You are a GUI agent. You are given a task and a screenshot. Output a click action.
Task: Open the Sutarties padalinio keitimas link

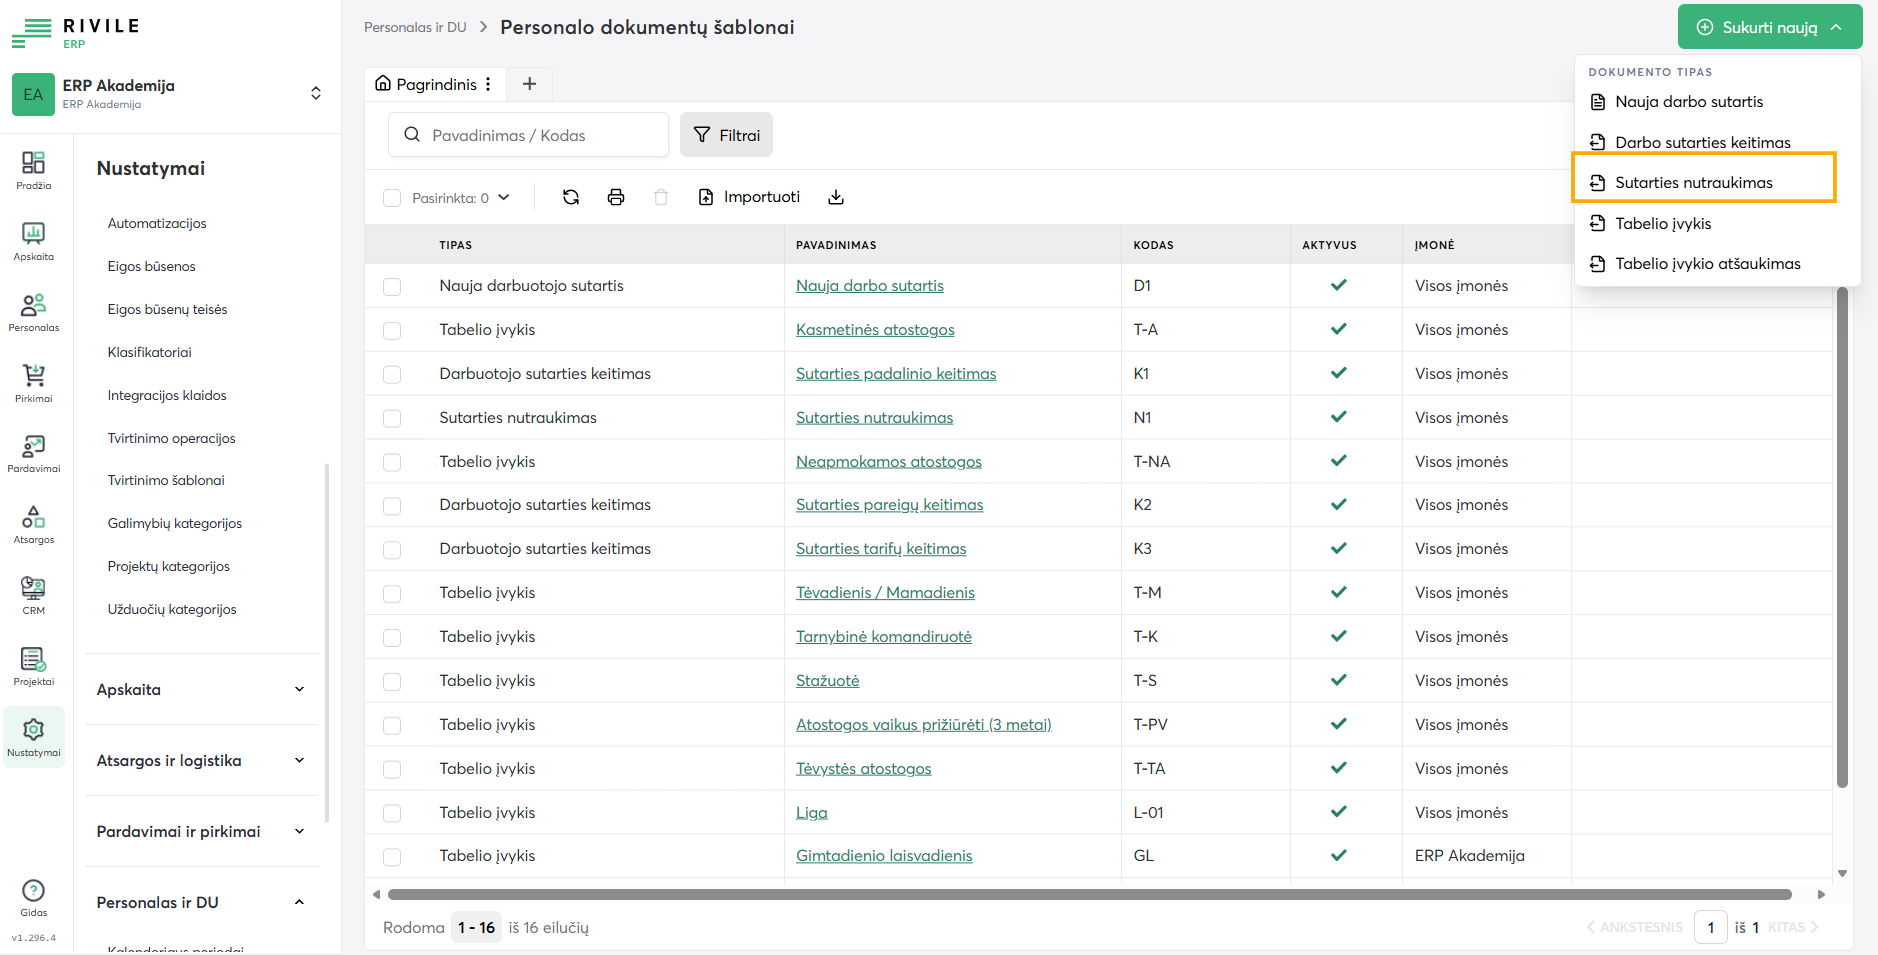pyautogui.click(x=896, y=374)
